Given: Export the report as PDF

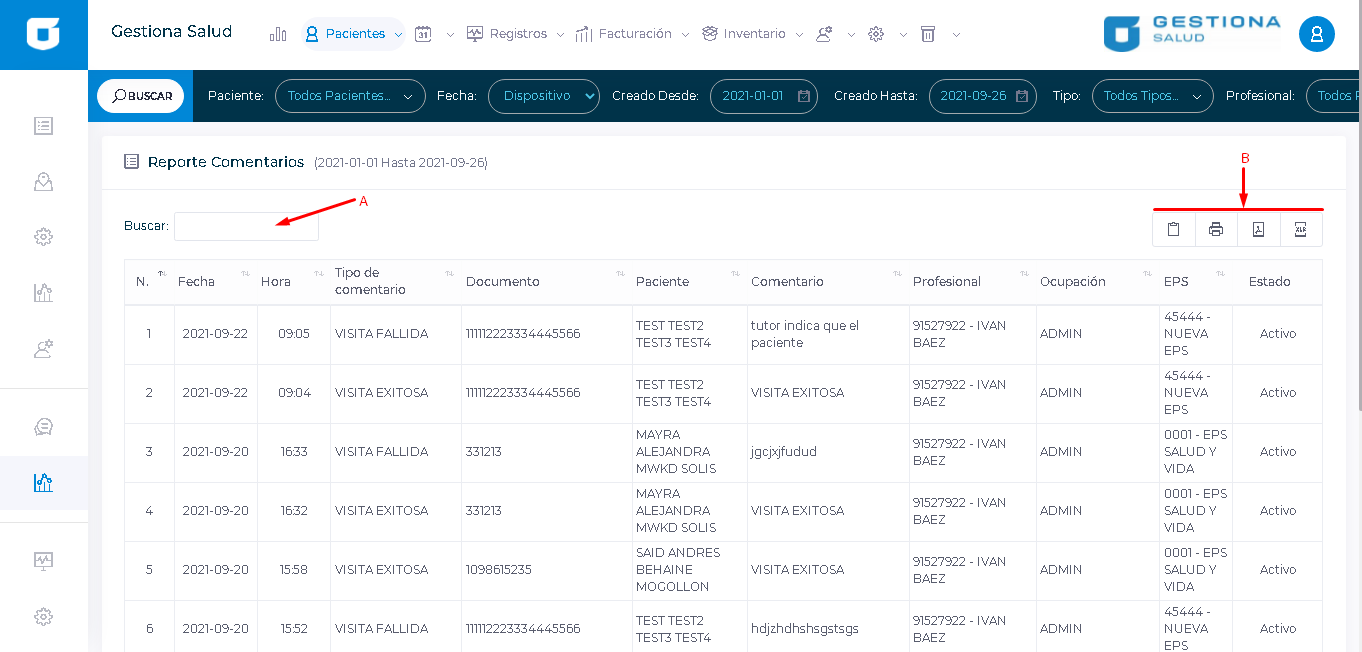Looking at the screenshot, I should pyautogui.click(x=1258, y=229).
